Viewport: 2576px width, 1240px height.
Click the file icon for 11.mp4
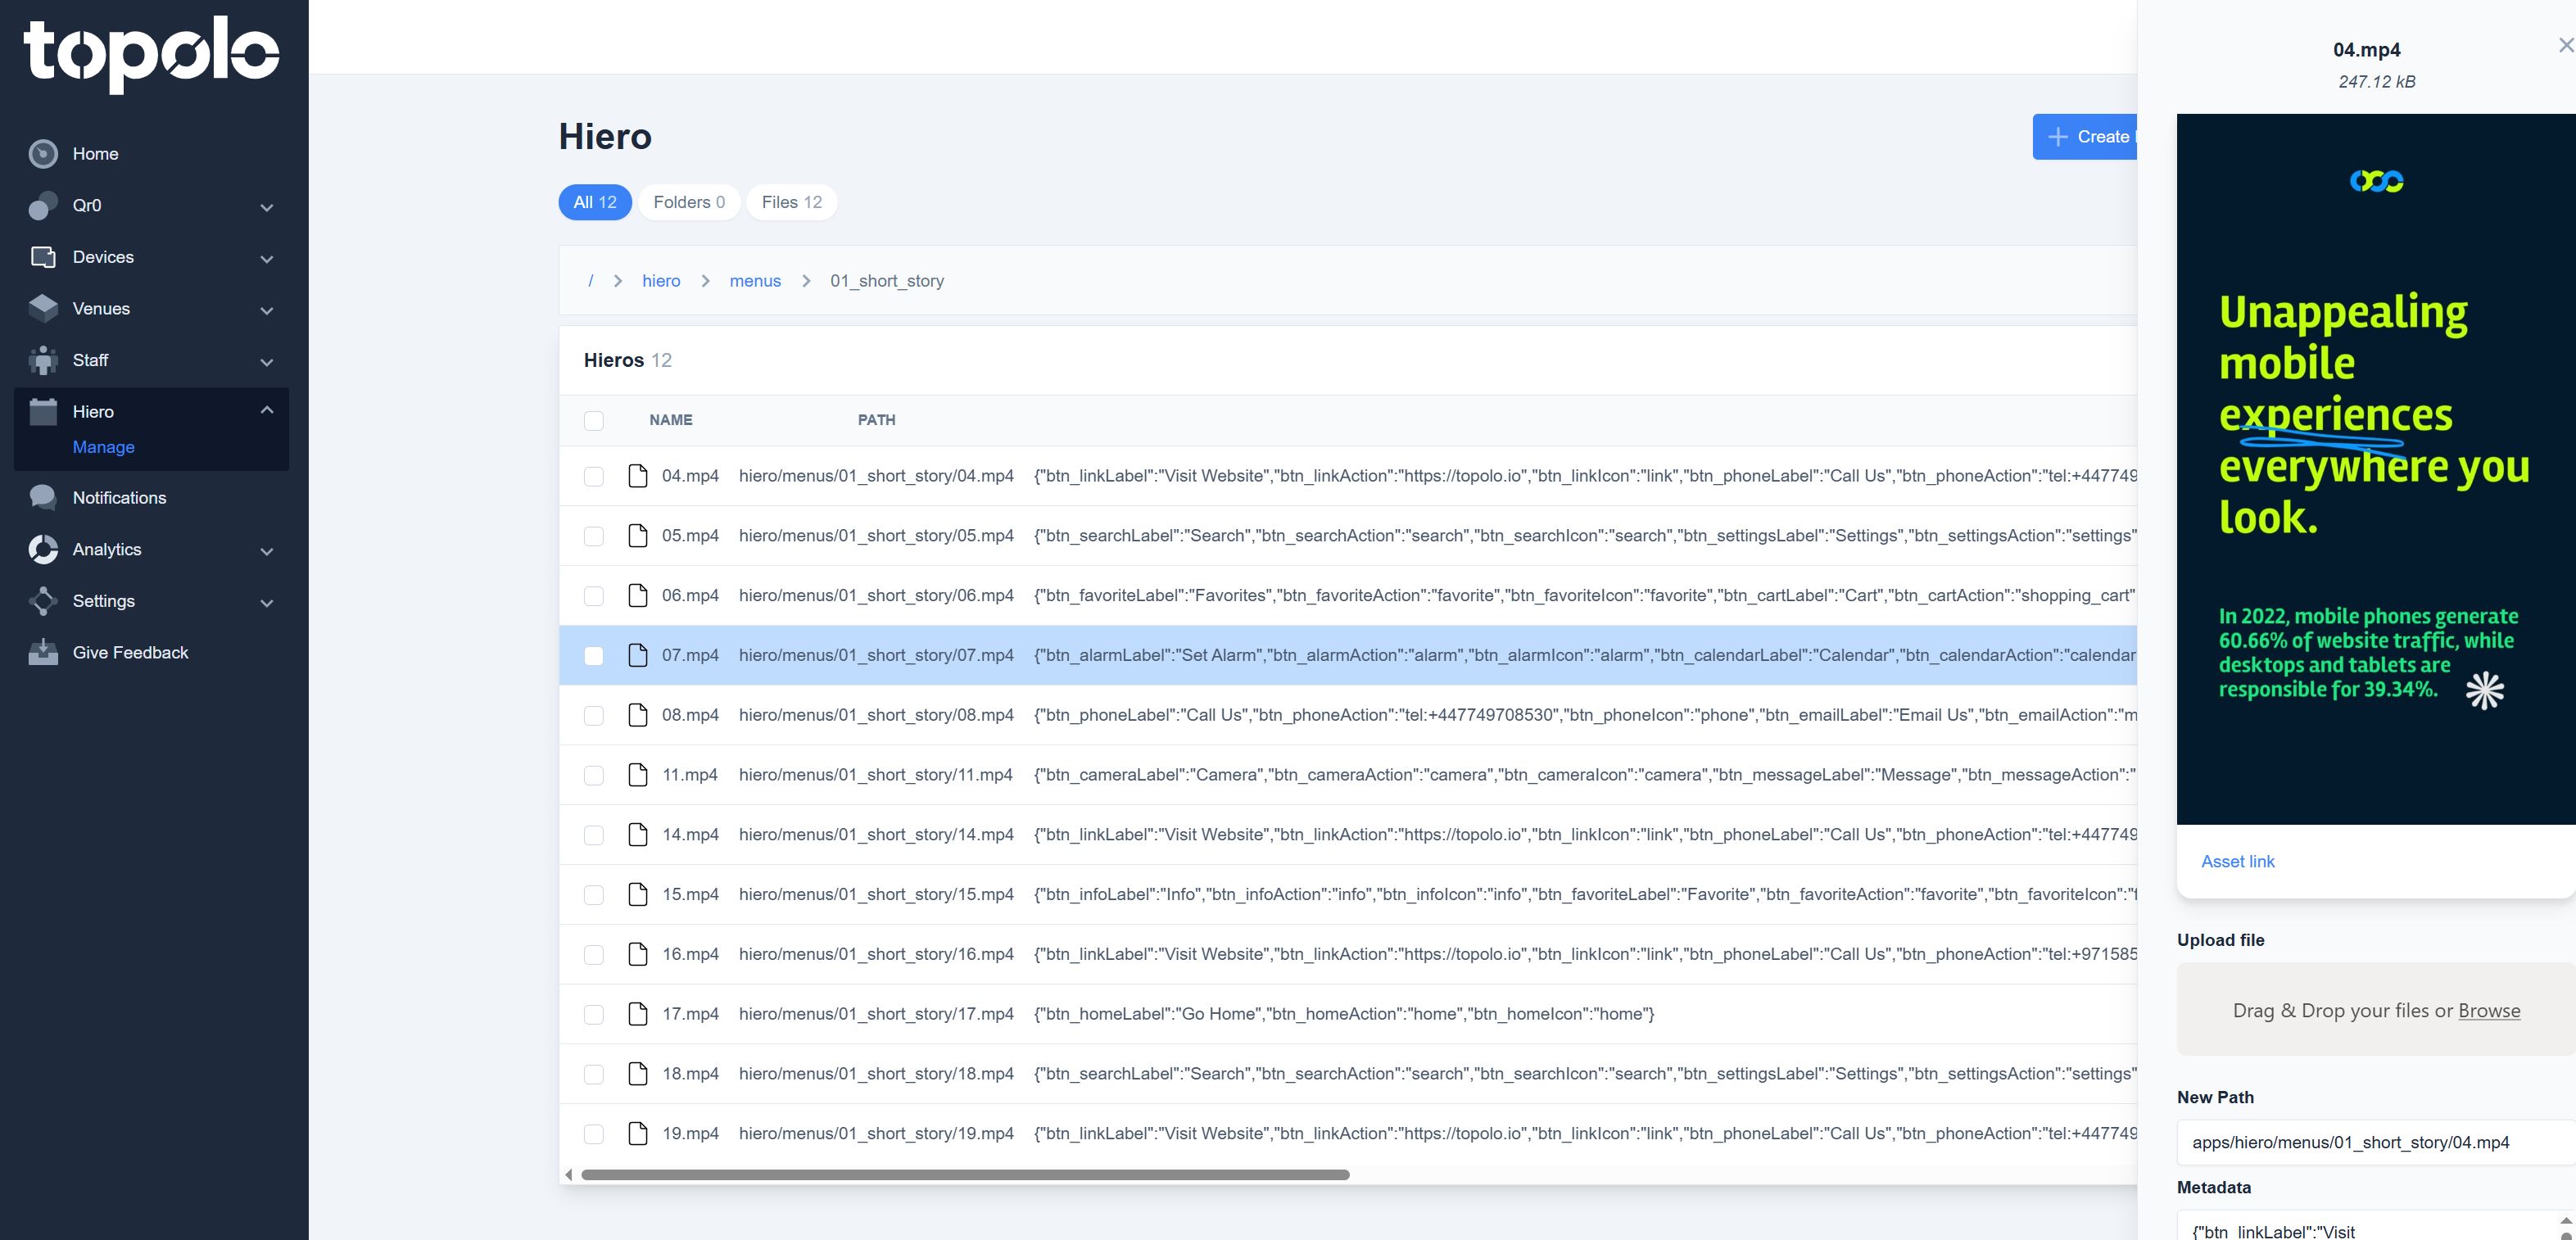point(638,775)
